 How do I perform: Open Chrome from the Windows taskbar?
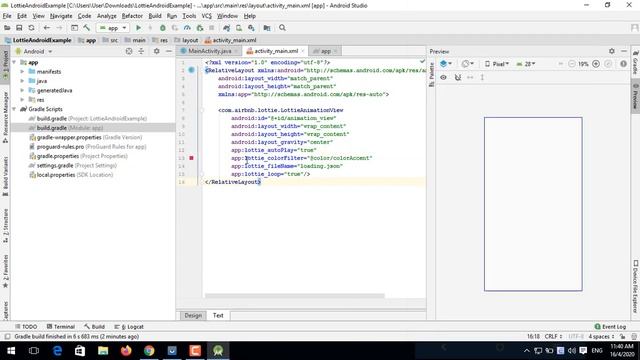(149, 351)
